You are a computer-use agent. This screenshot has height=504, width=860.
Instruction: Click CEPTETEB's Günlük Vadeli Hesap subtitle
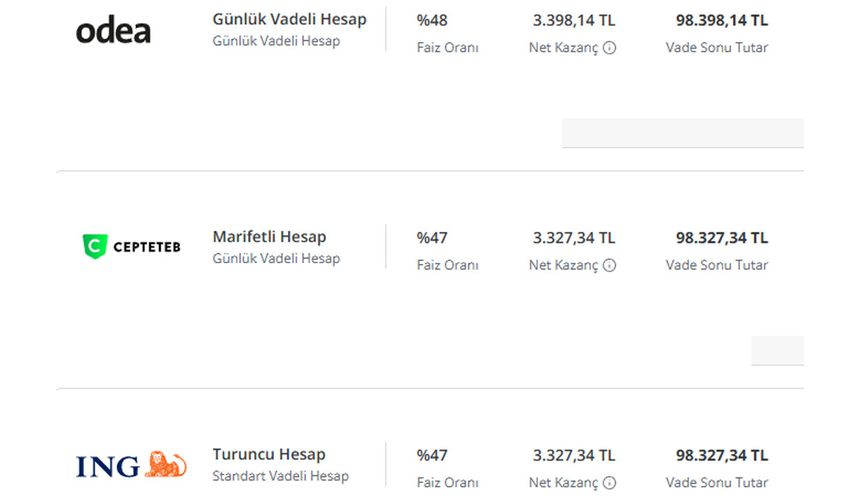276,258
